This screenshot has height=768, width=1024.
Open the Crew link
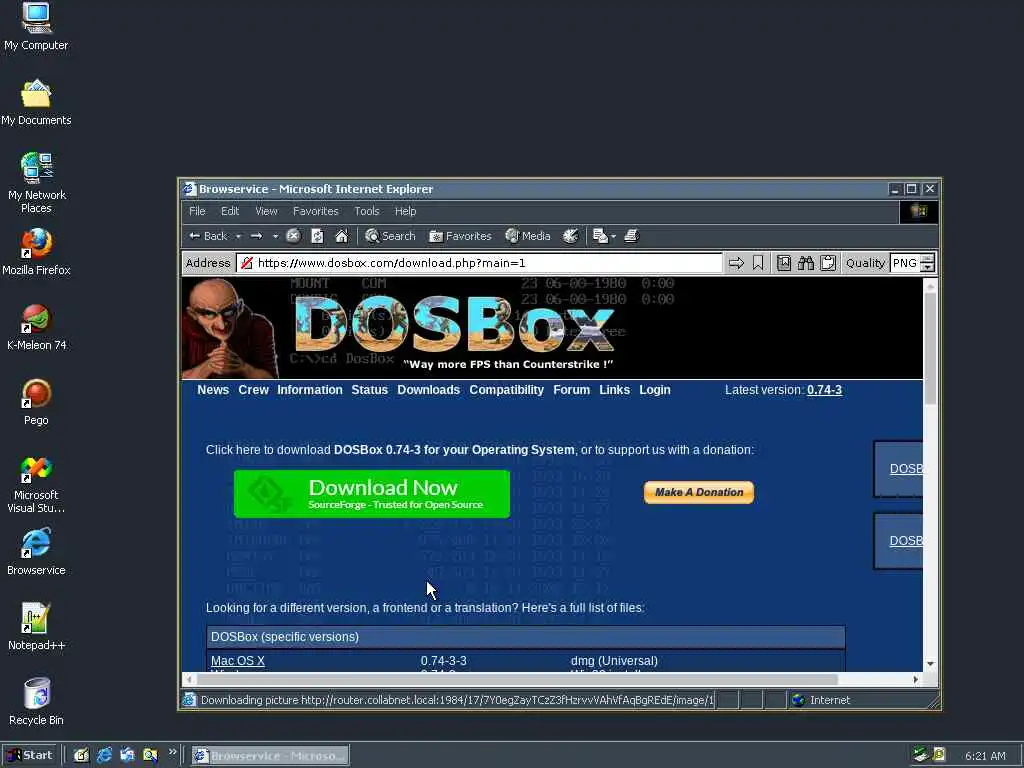[253, 390]
